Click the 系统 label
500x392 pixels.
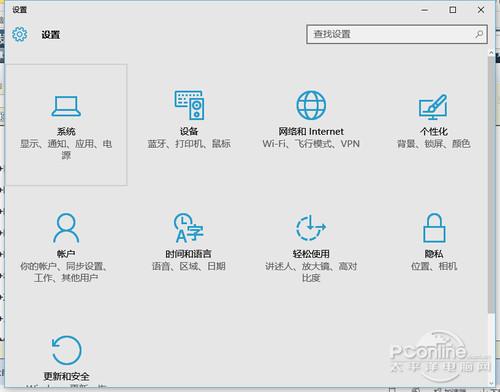pyautogui.click(x=66, y=131)
